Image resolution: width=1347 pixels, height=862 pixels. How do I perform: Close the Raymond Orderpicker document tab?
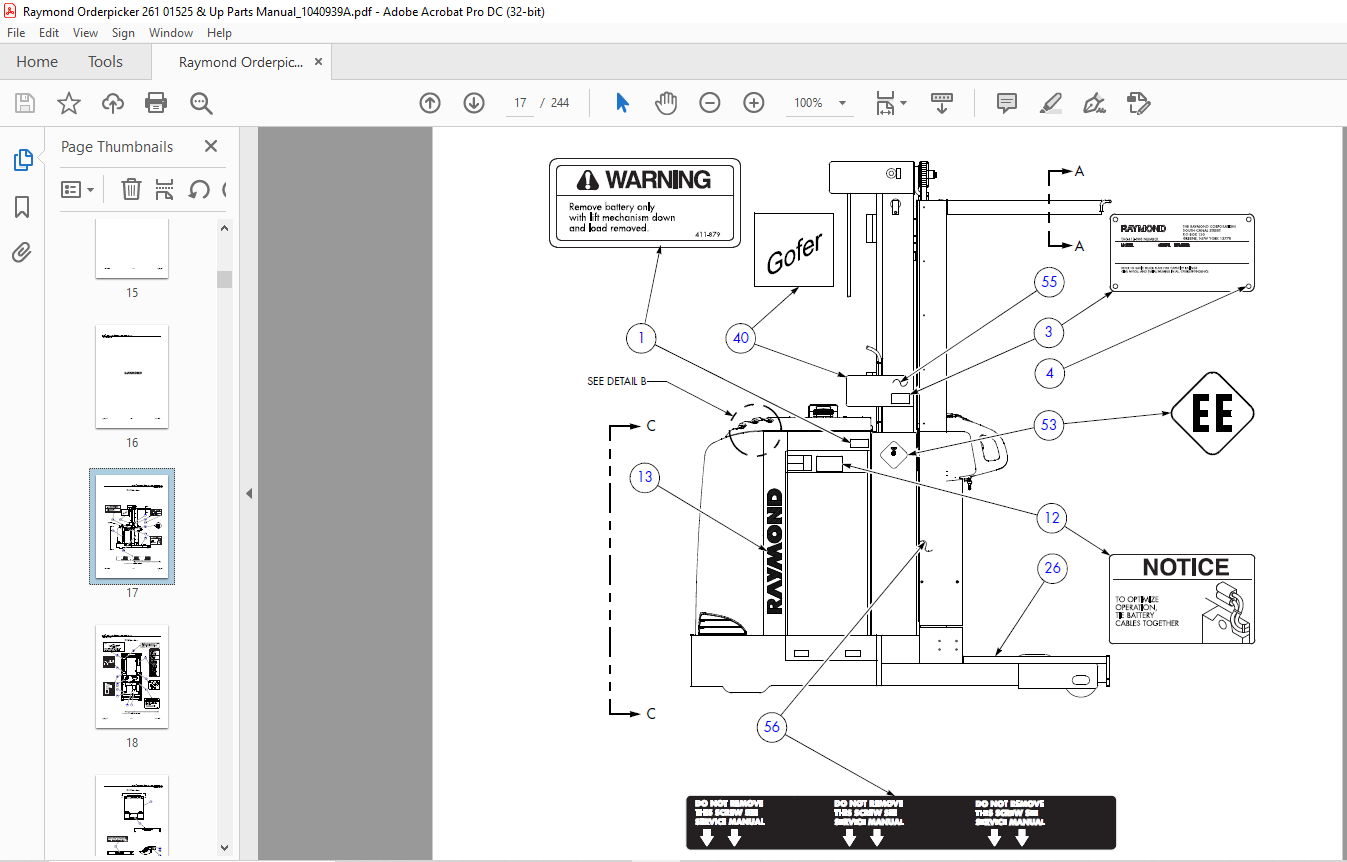(x=318, y=62)
